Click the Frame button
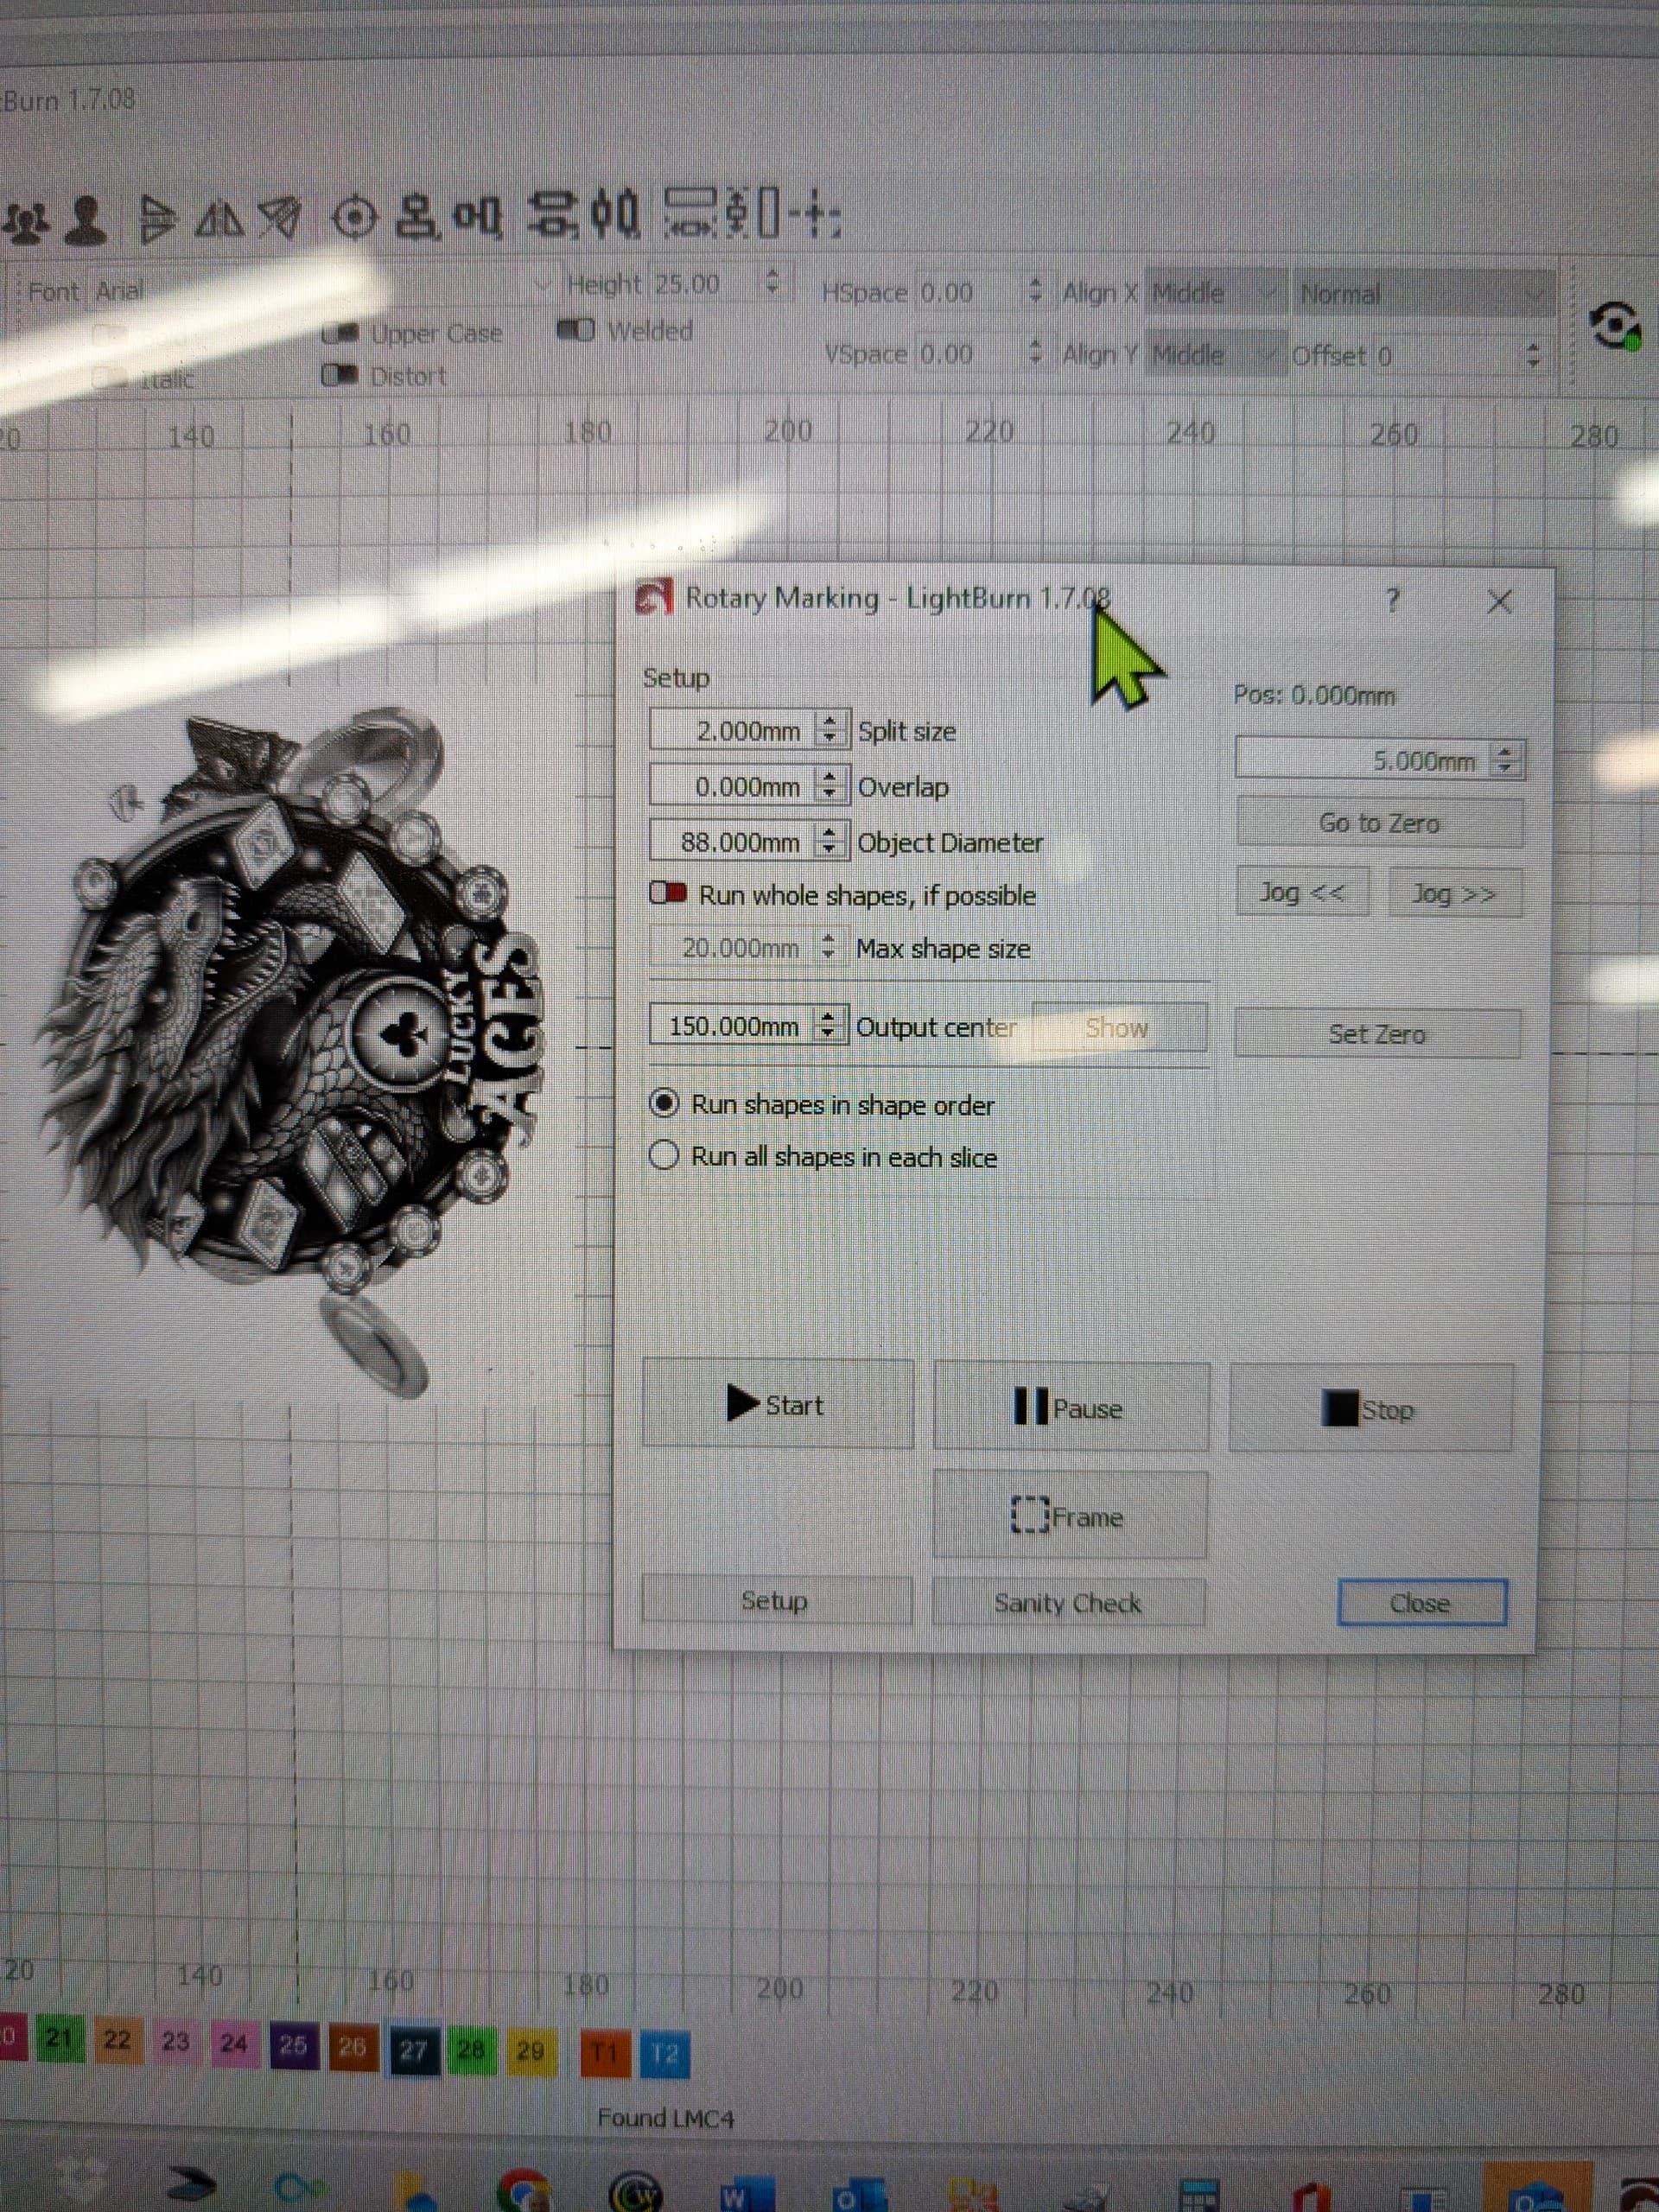The height and width of the screenshot is (2212, 1659). click(1070, 1516)
